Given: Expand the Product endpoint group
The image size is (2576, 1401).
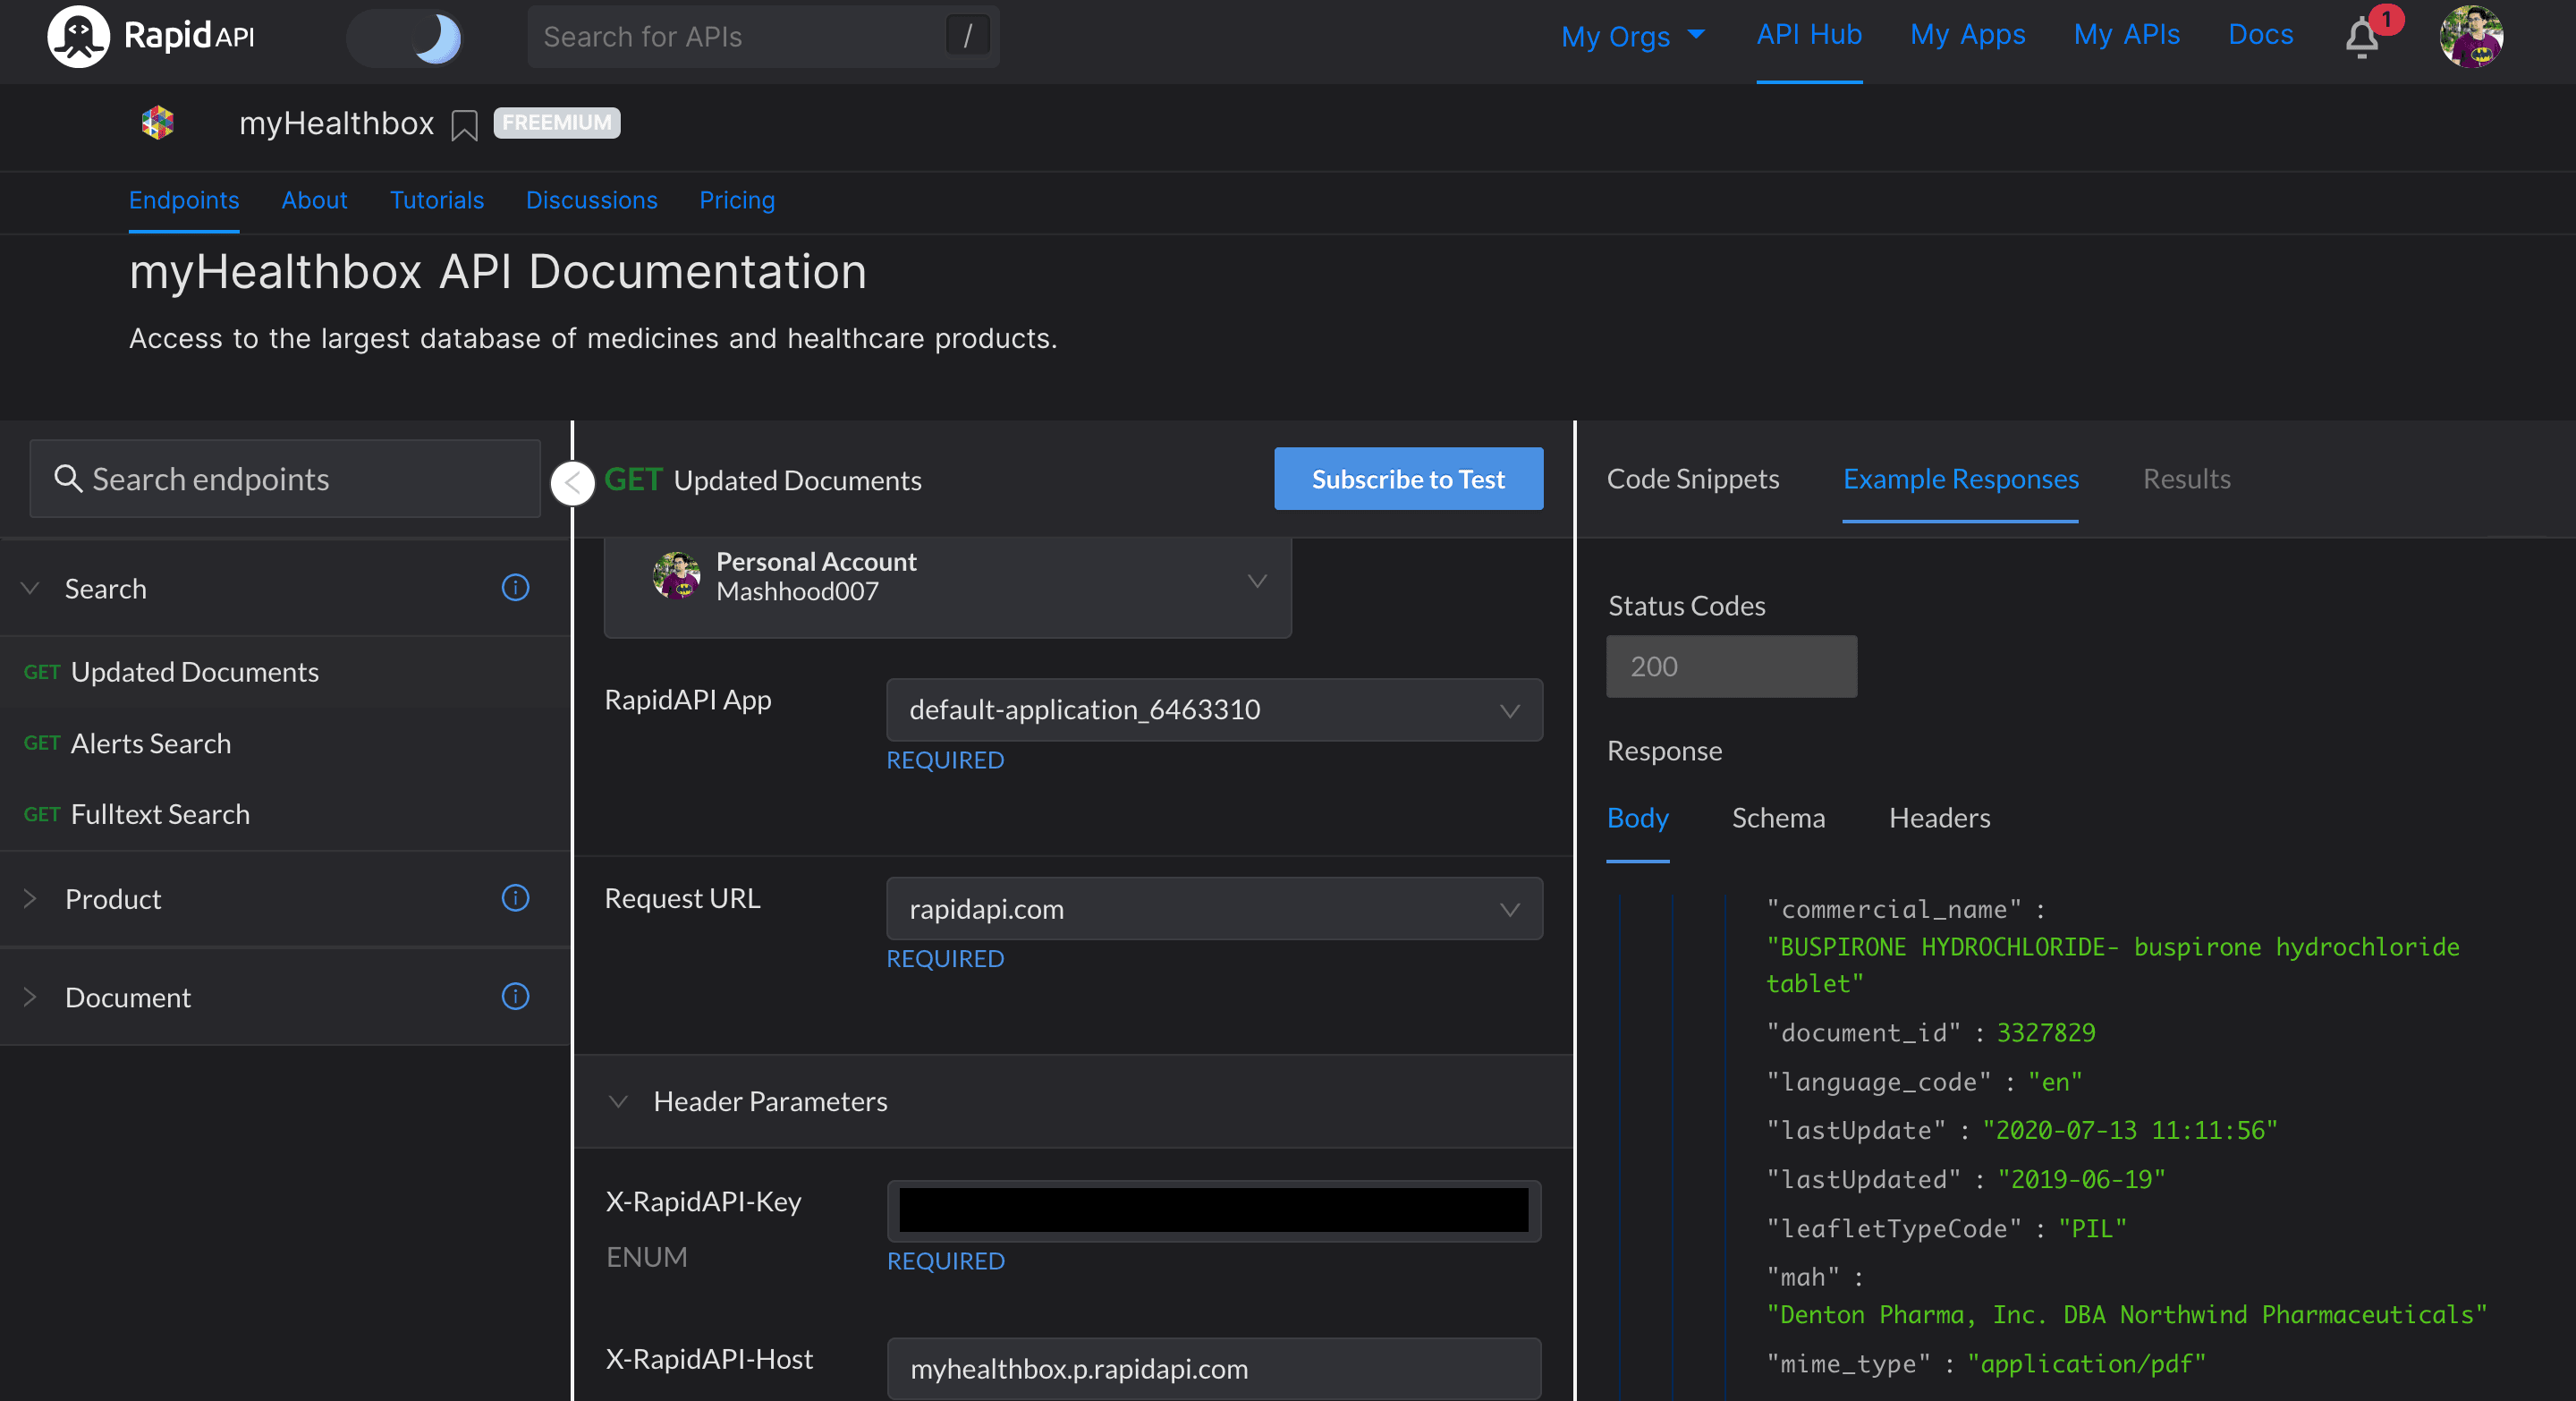Looking at the screenshot, I should click(30, 898).
